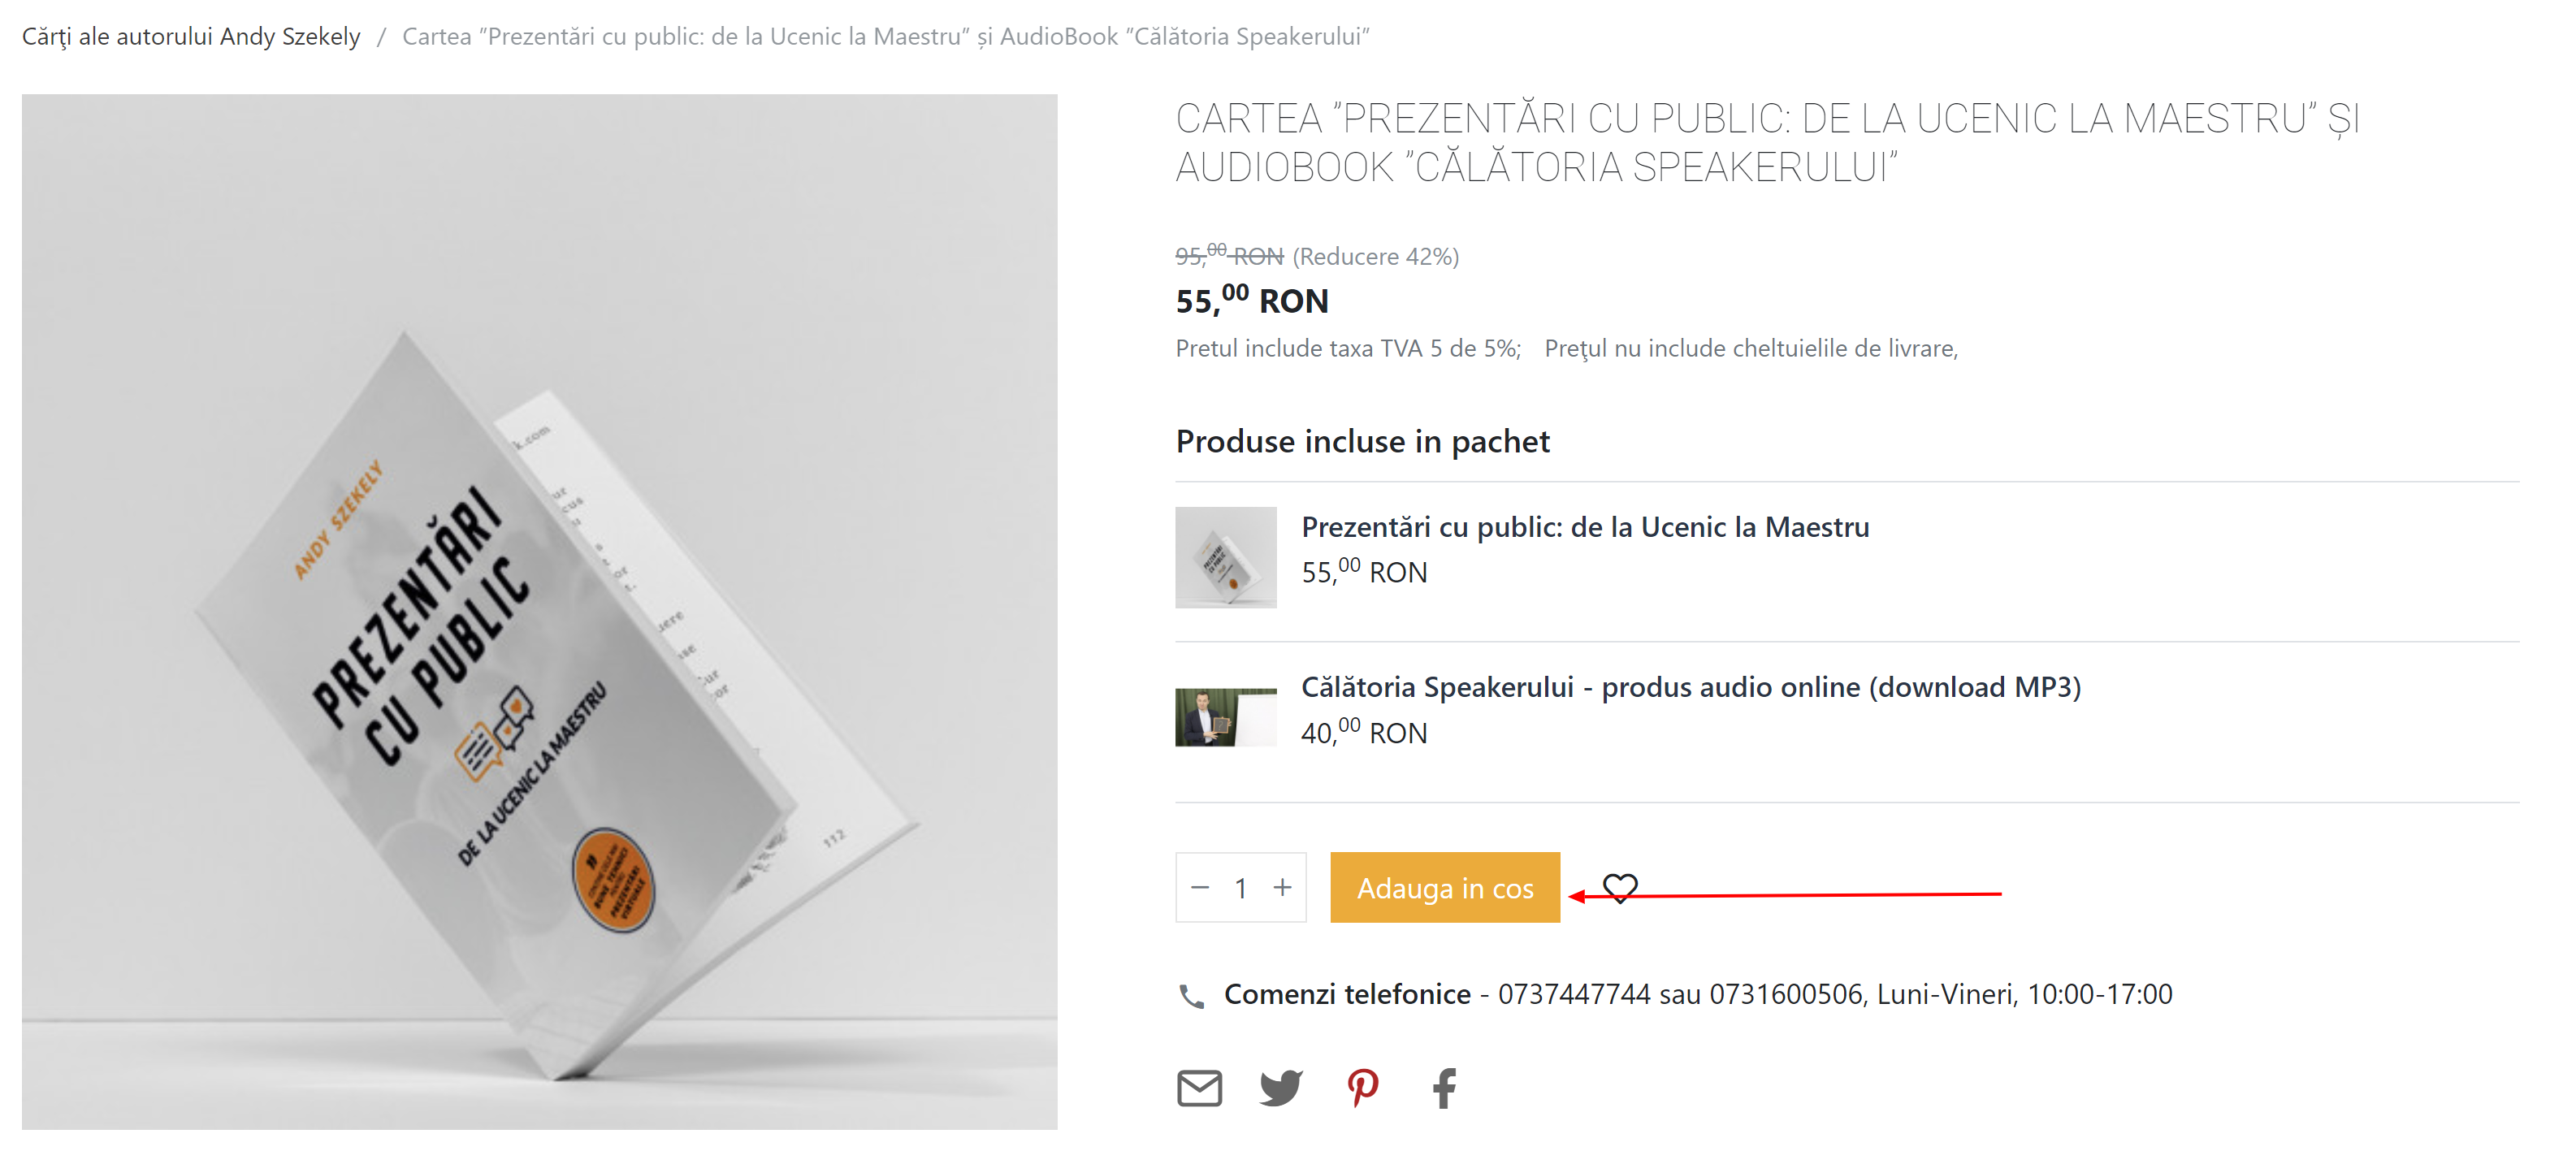Viewport: 2576px width, 1164px height.
Task: Open the Prezentări cu public book thumbnail
Action: click(1226, 557)
